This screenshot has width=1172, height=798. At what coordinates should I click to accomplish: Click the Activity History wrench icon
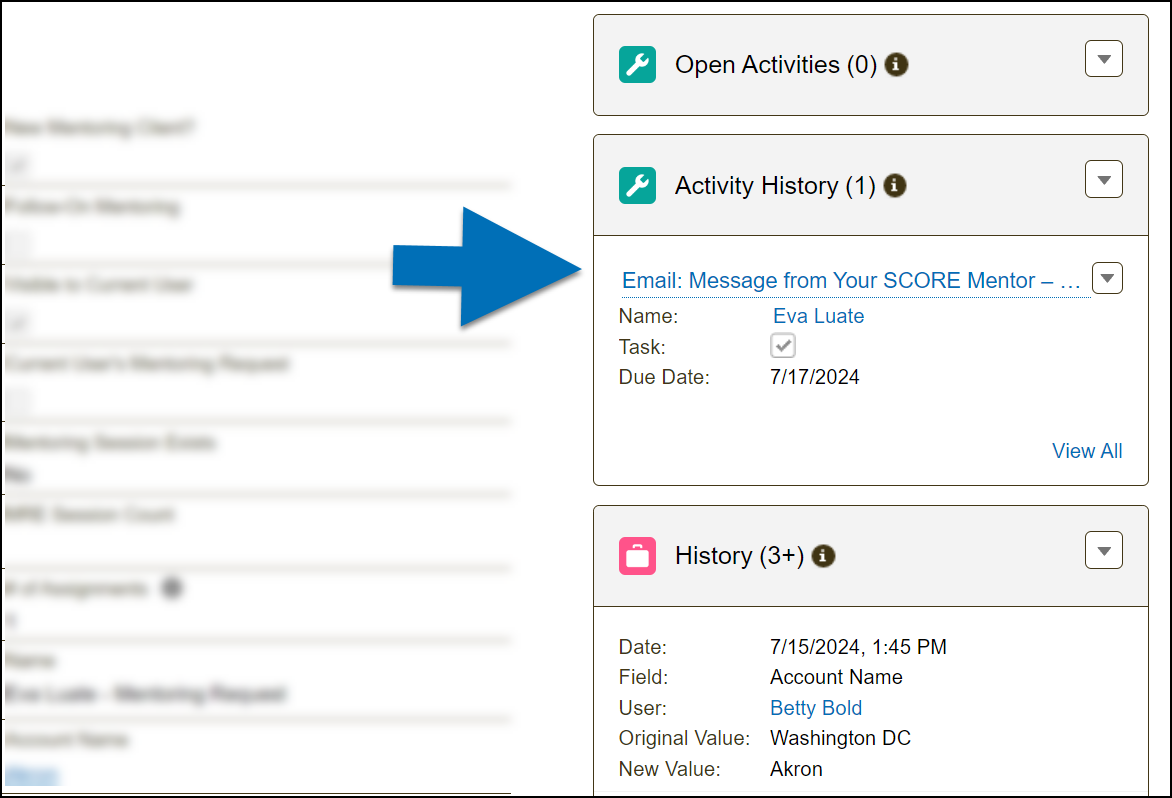tap(637, 185)
